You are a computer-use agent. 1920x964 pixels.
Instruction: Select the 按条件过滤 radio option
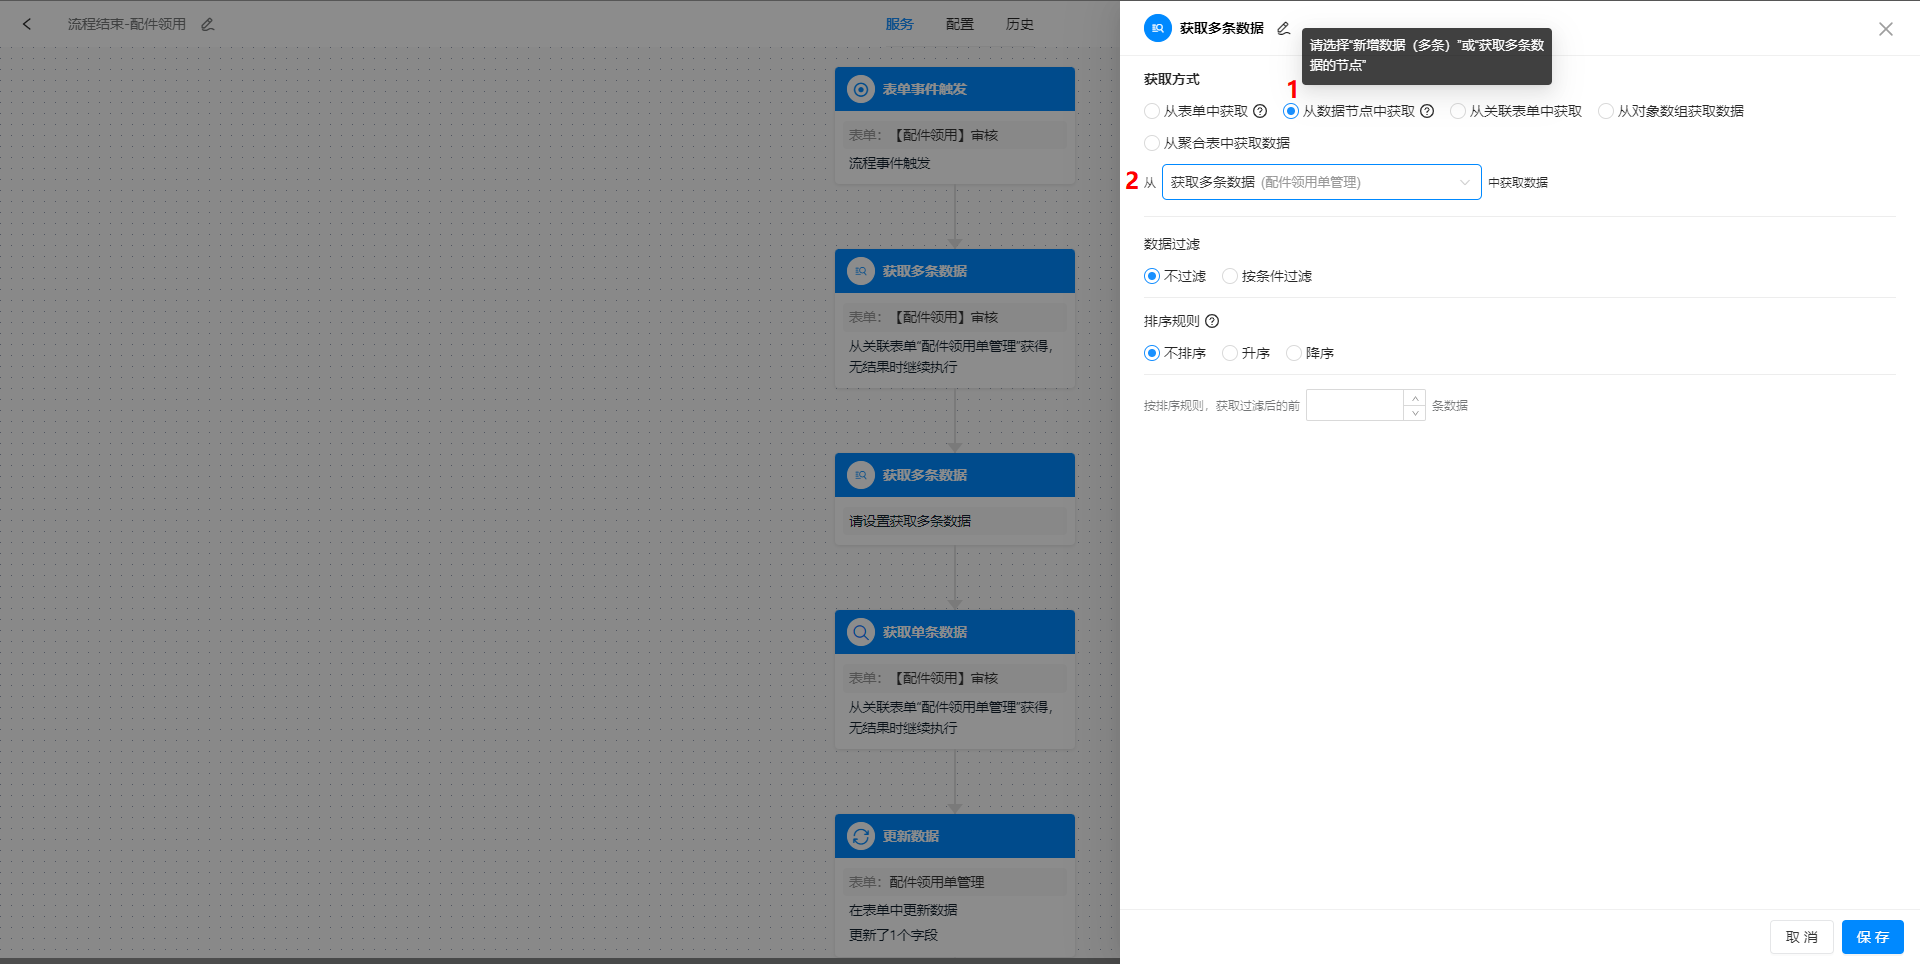click(x=1229, y=276)
